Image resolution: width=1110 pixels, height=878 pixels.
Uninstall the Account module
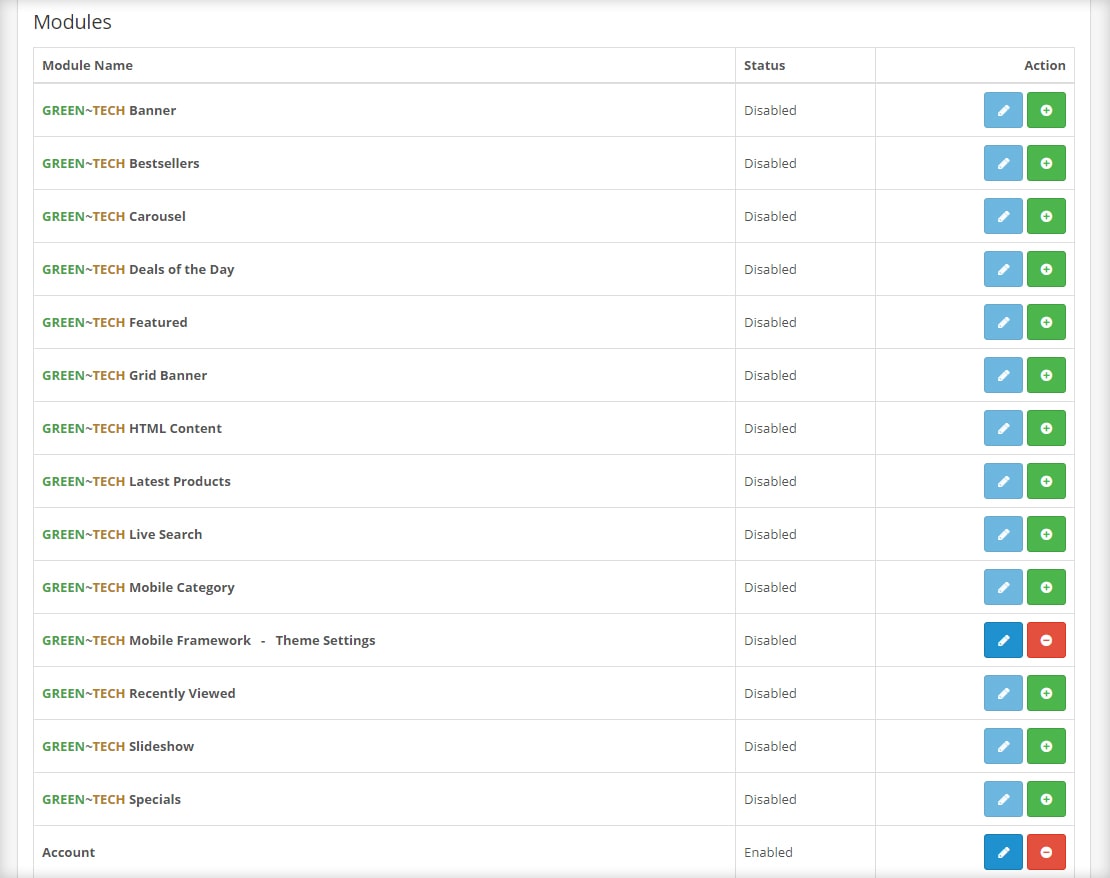(1046, 852)
